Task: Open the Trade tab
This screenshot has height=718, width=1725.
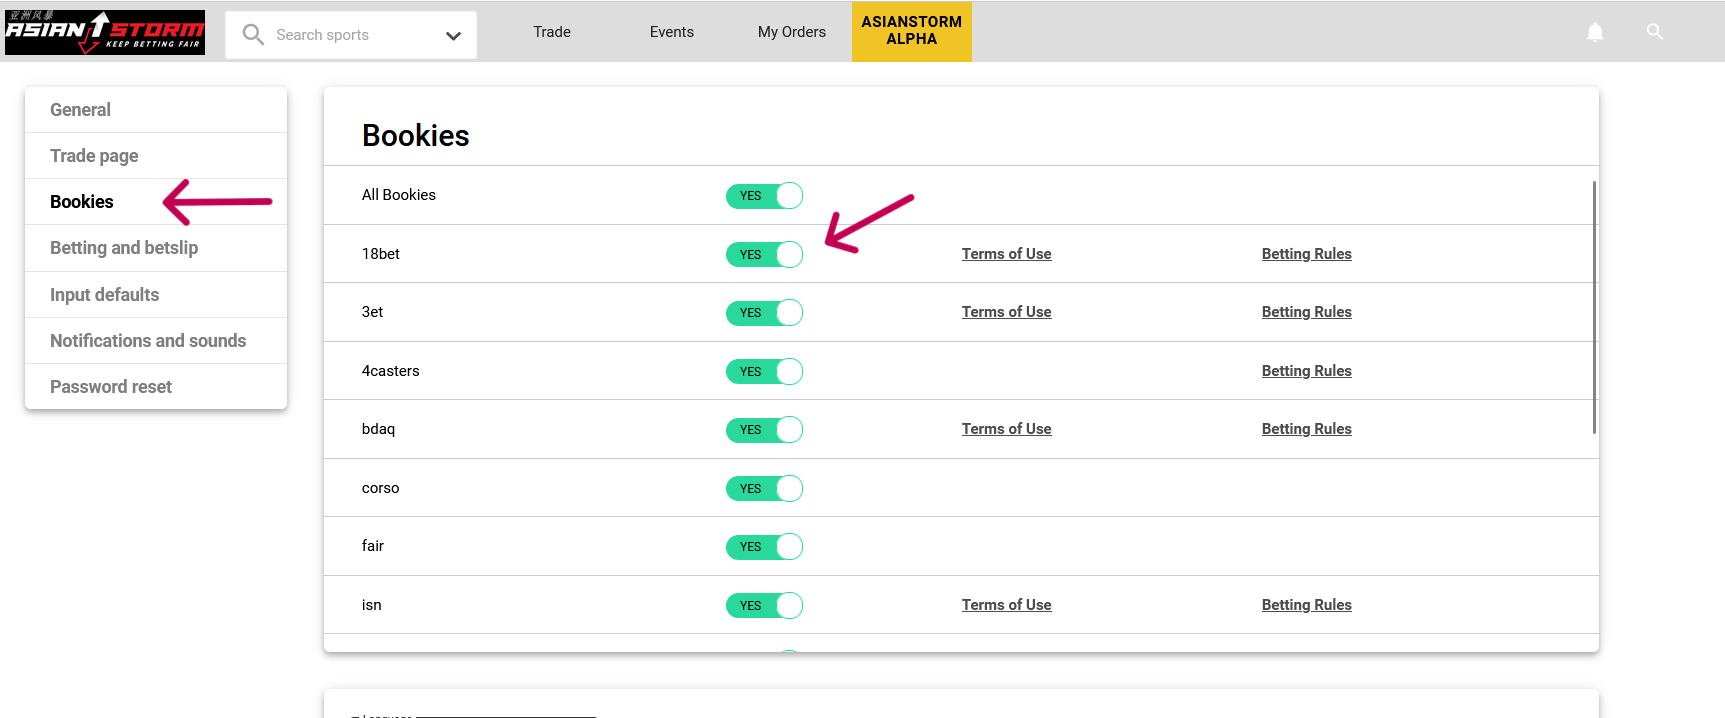Action: 552,32
